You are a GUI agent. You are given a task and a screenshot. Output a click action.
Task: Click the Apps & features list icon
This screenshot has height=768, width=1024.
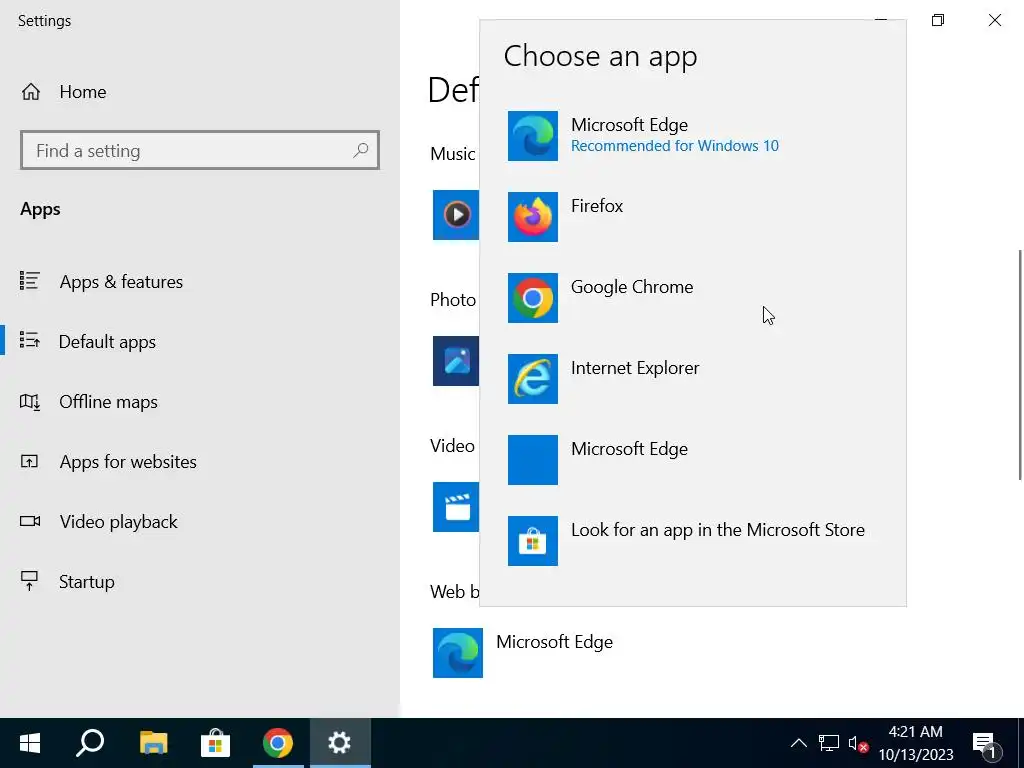29,281
